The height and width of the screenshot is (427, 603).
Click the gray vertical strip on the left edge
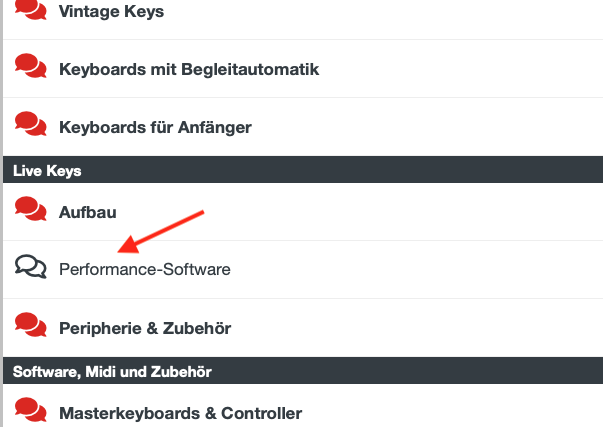click(x=1, y=214)
